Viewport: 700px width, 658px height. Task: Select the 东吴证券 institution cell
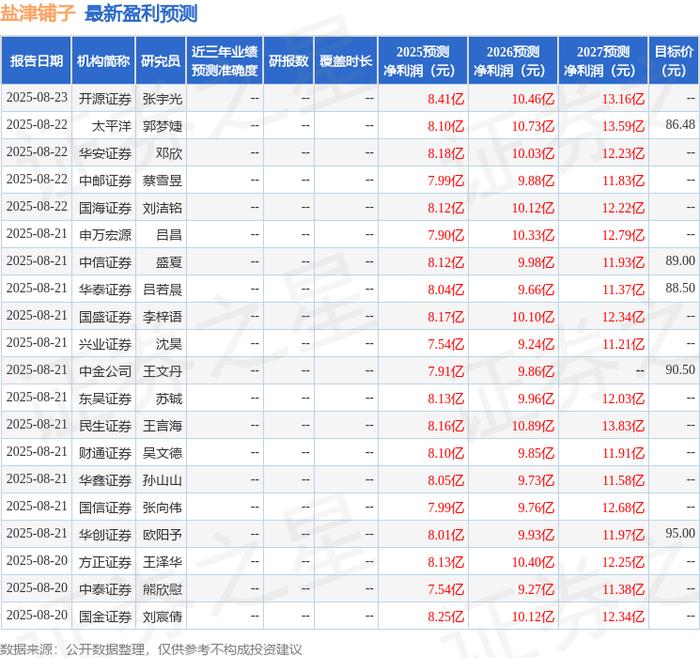tap(105, 398)
